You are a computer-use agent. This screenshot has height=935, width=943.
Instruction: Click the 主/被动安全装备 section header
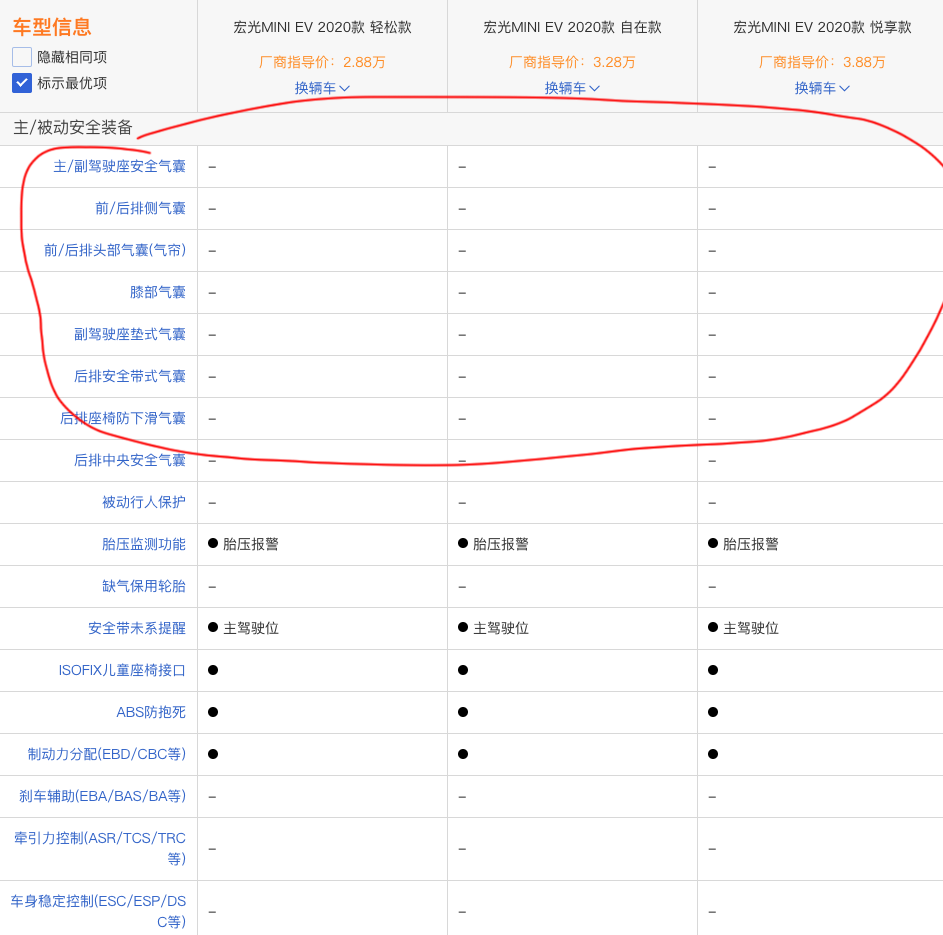(x=73, y=128)
